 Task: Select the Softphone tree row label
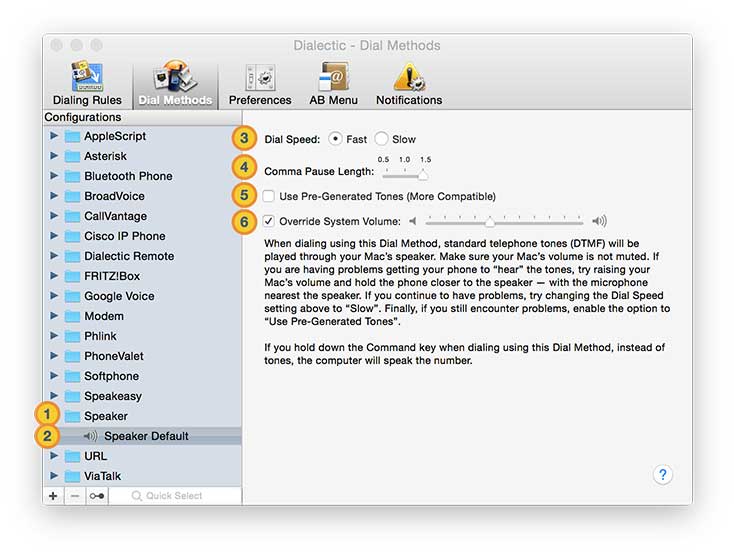(x=111, y=376)
